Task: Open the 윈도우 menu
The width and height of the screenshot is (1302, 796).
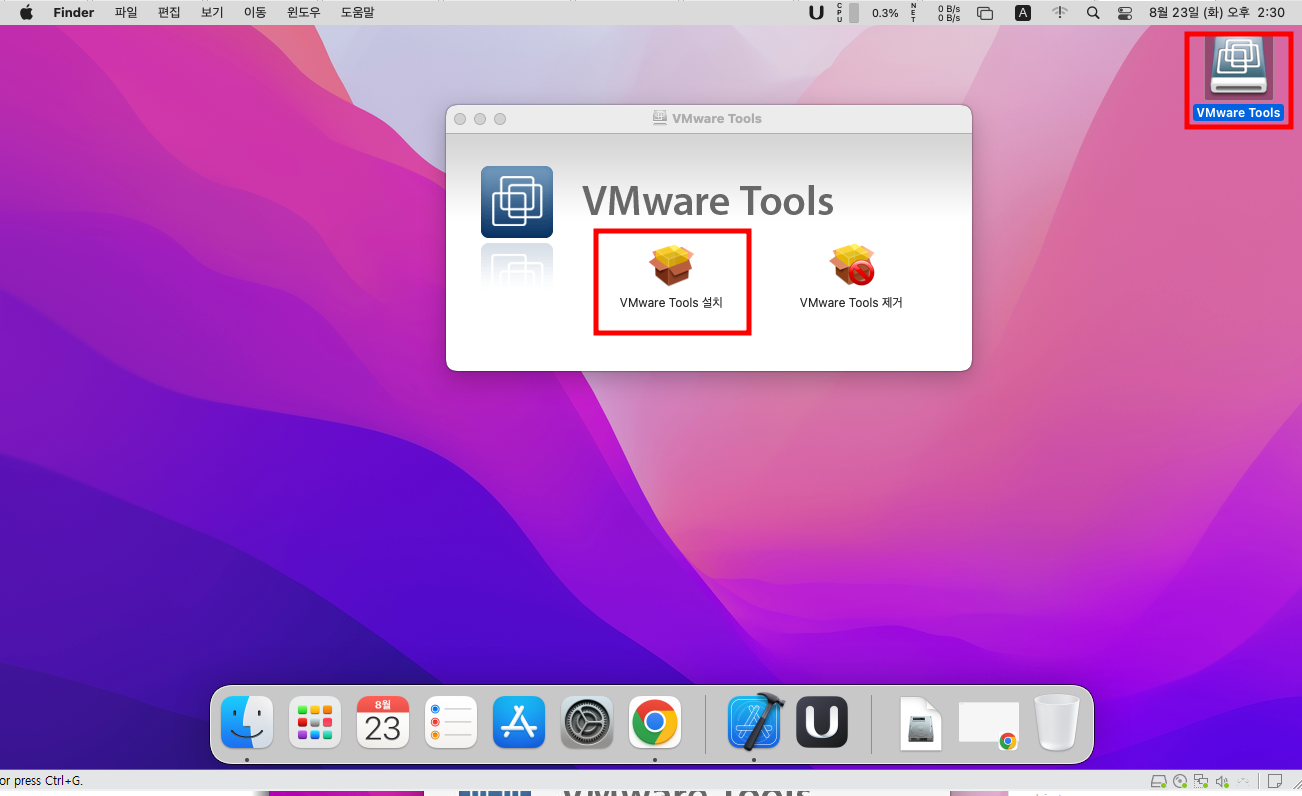Action: click(304, 13)
